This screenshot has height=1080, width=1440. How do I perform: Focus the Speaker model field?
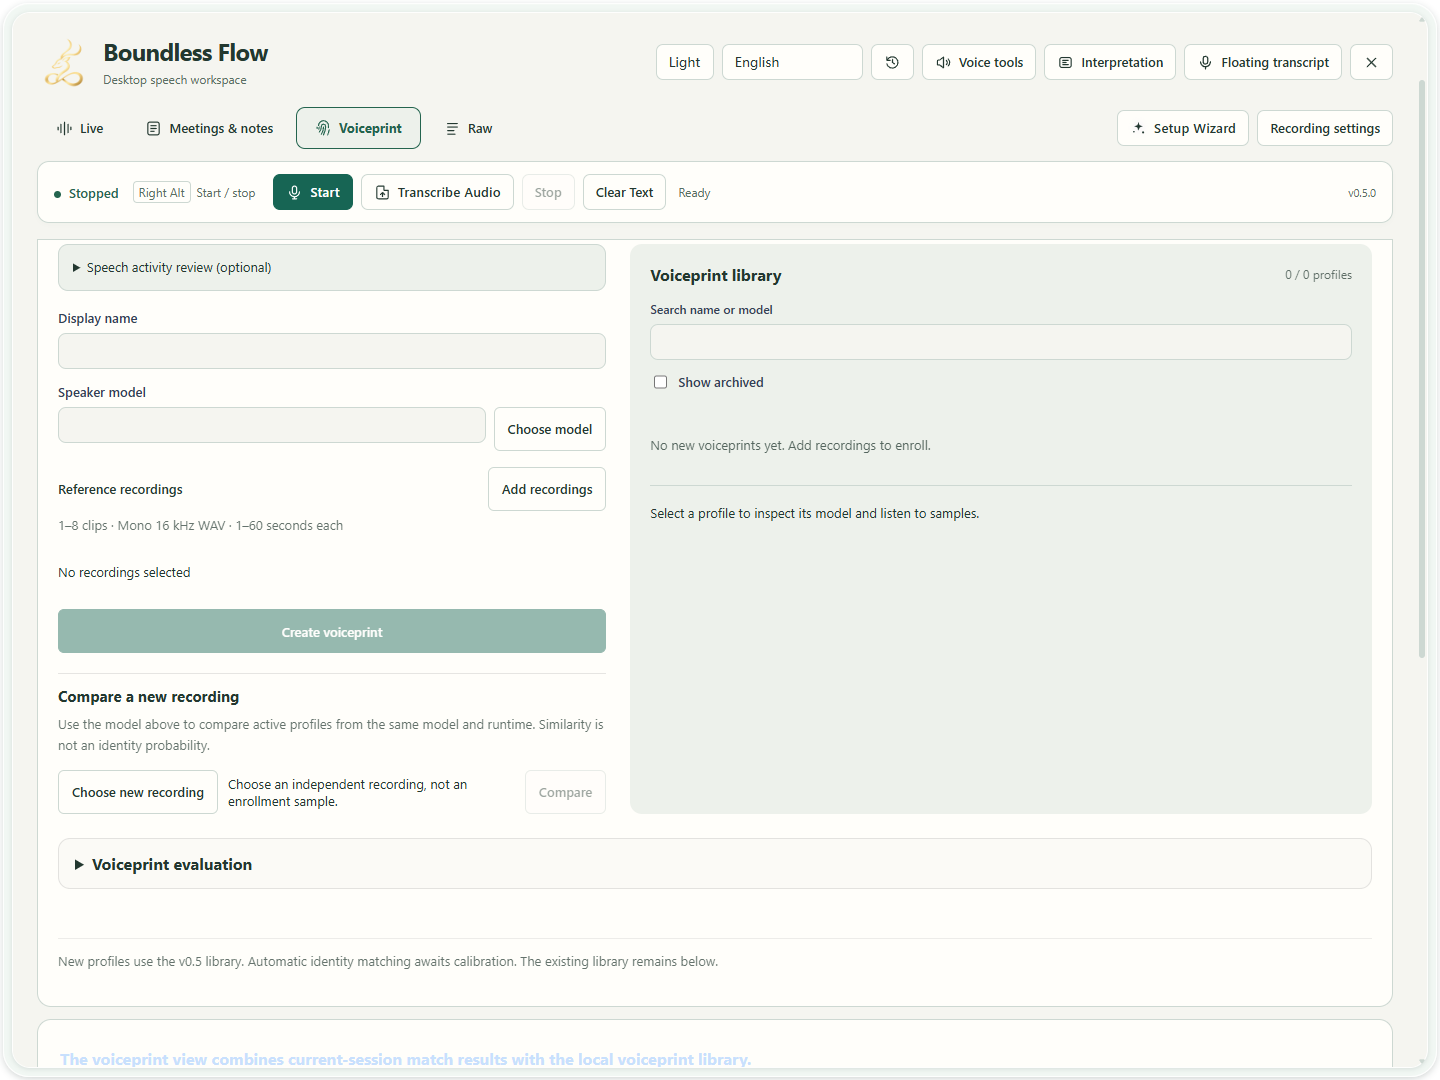(272, 425)
